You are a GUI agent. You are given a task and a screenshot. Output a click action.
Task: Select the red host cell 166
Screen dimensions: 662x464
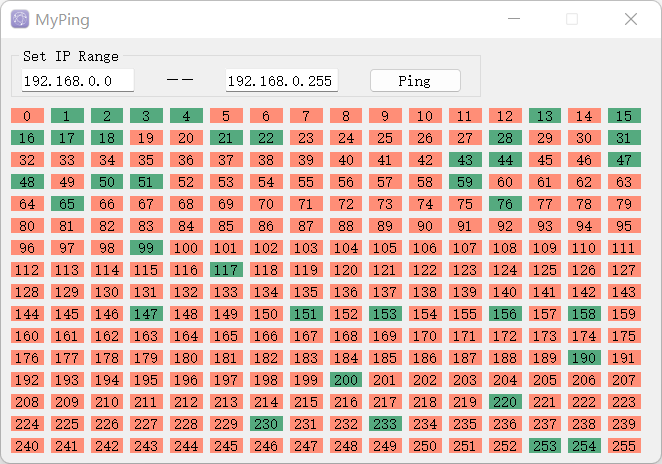coord(266,336)
